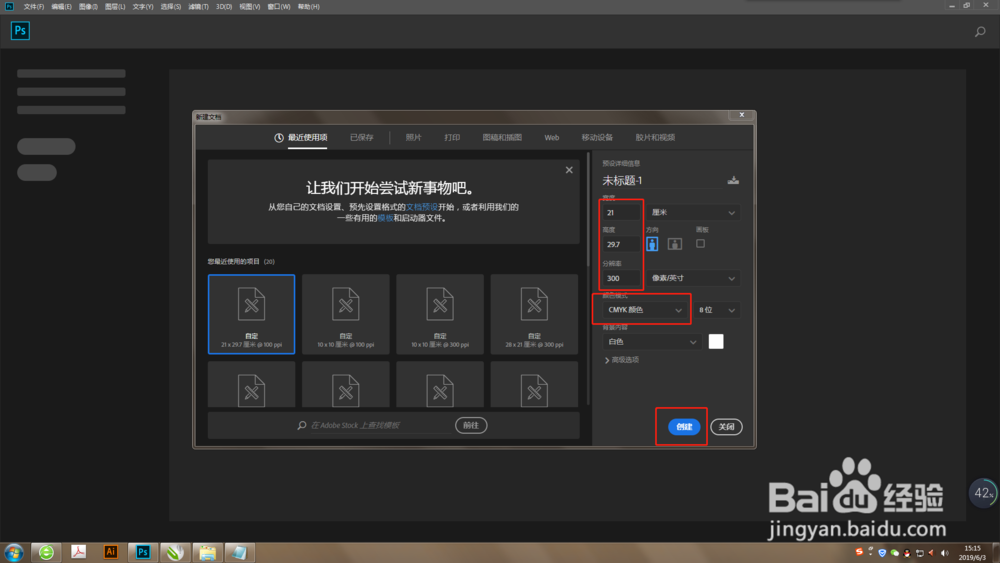Select landscape orientation icon
The width and height of the screenshot is (1000, 563).
pyautogui.click(x=675, y=244)
